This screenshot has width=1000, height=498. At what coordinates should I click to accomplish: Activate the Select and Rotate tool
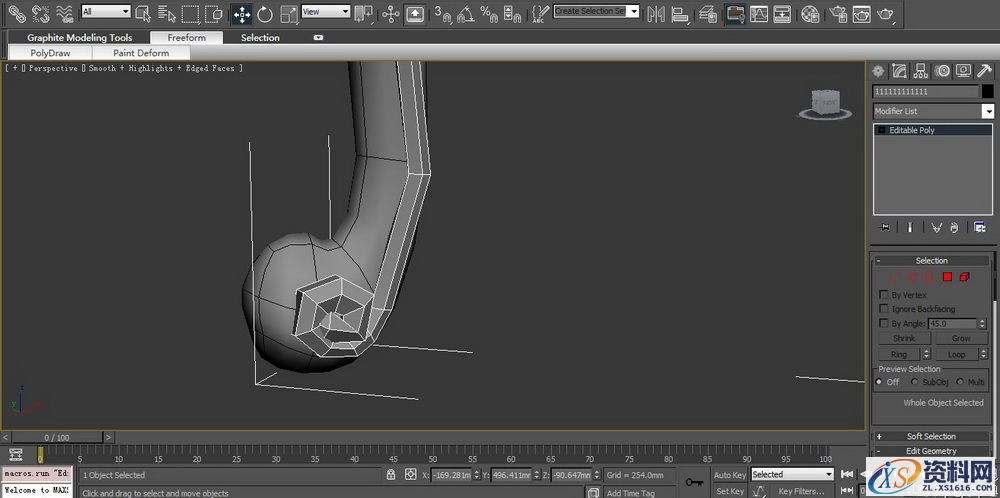[x=265, y=14]
